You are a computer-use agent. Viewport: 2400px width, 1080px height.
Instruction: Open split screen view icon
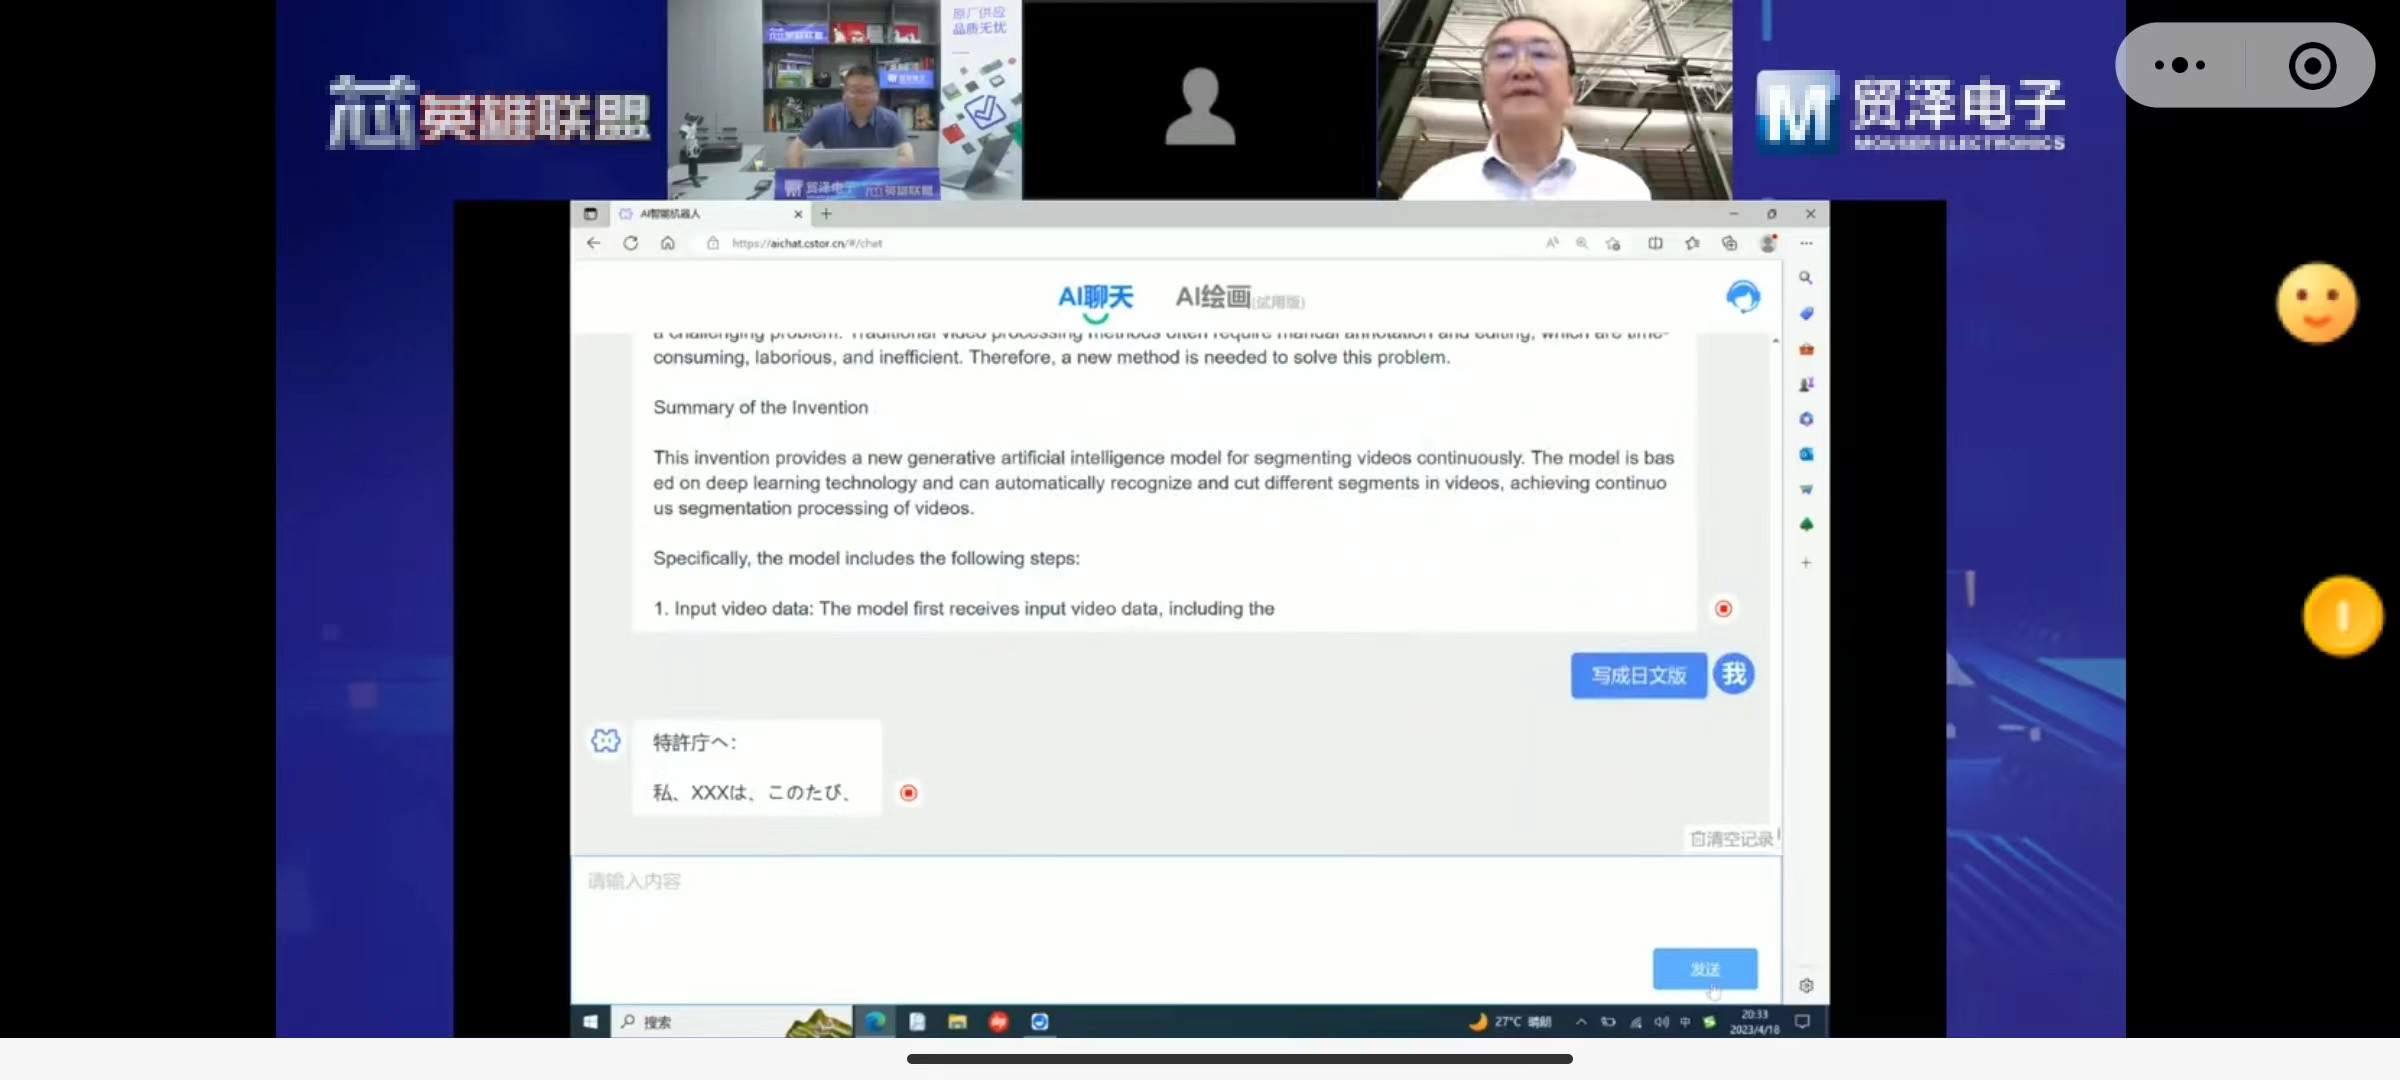pos(1655,243)
